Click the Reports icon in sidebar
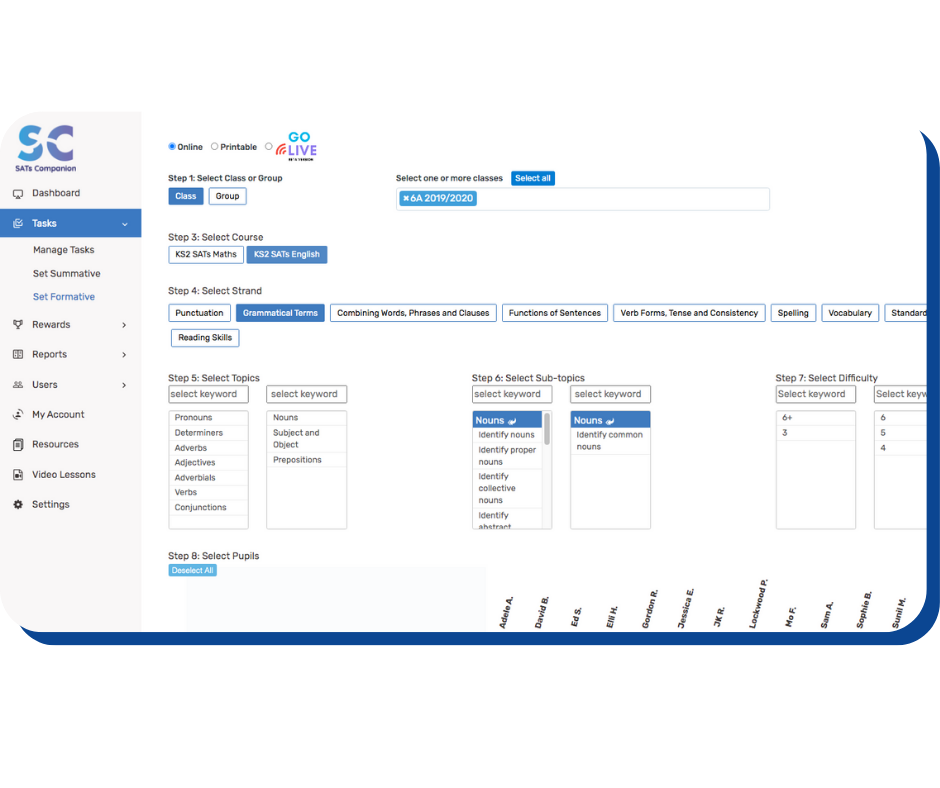Screen dimensions: 940x788 pyautogui.click(x=18, y=354)
